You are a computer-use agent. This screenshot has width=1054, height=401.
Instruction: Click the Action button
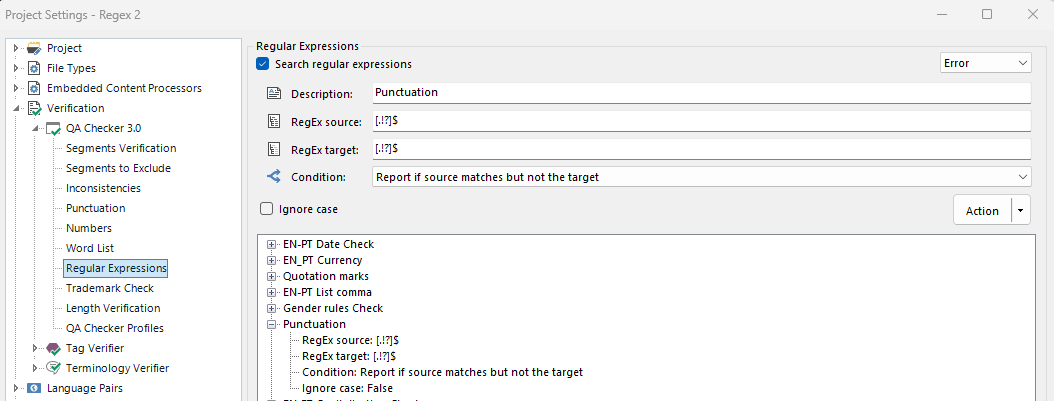click(x=982, y=211)
